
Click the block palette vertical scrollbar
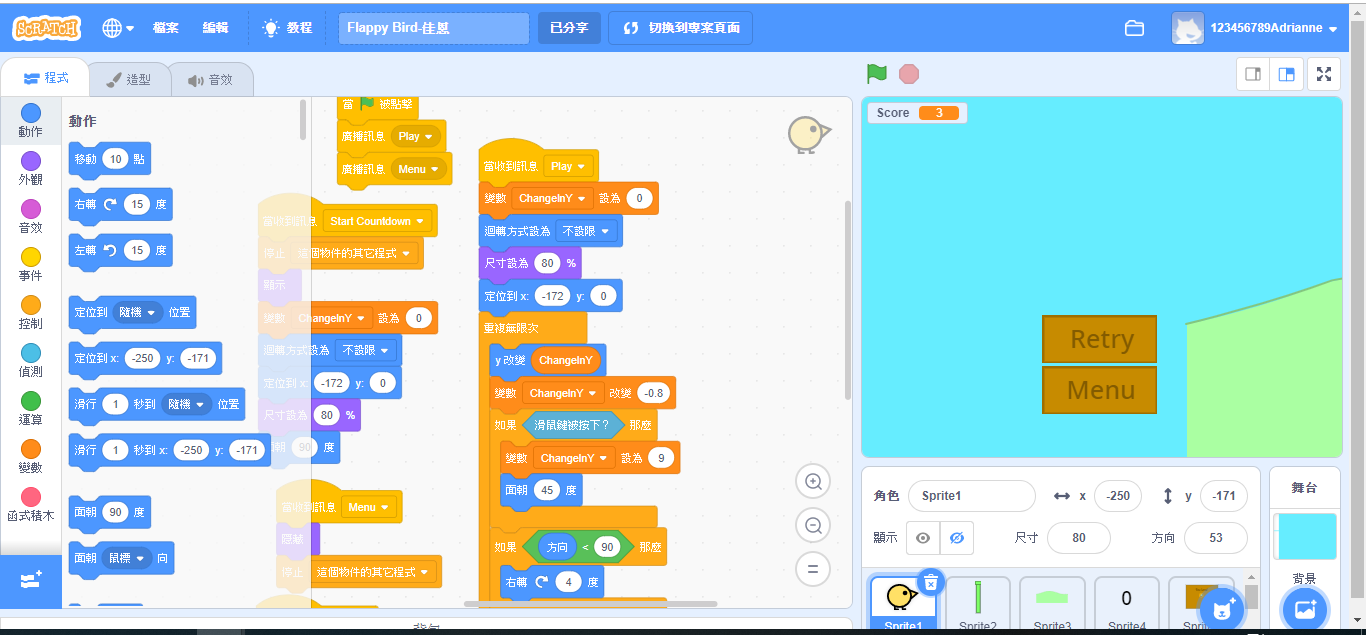[x=303, y=119]
